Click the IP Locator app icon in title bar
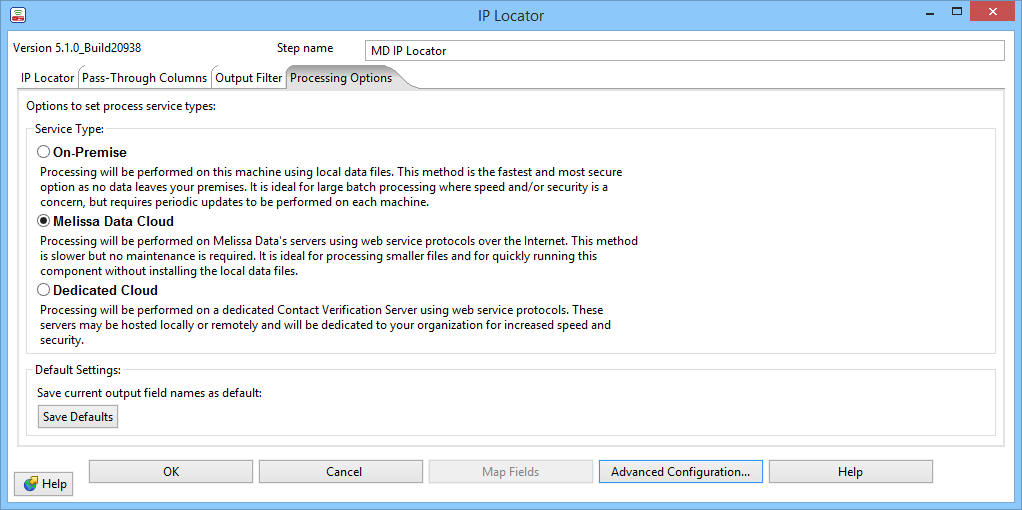The height and width of the screenshot is (510, 1022). click(17, 15)
